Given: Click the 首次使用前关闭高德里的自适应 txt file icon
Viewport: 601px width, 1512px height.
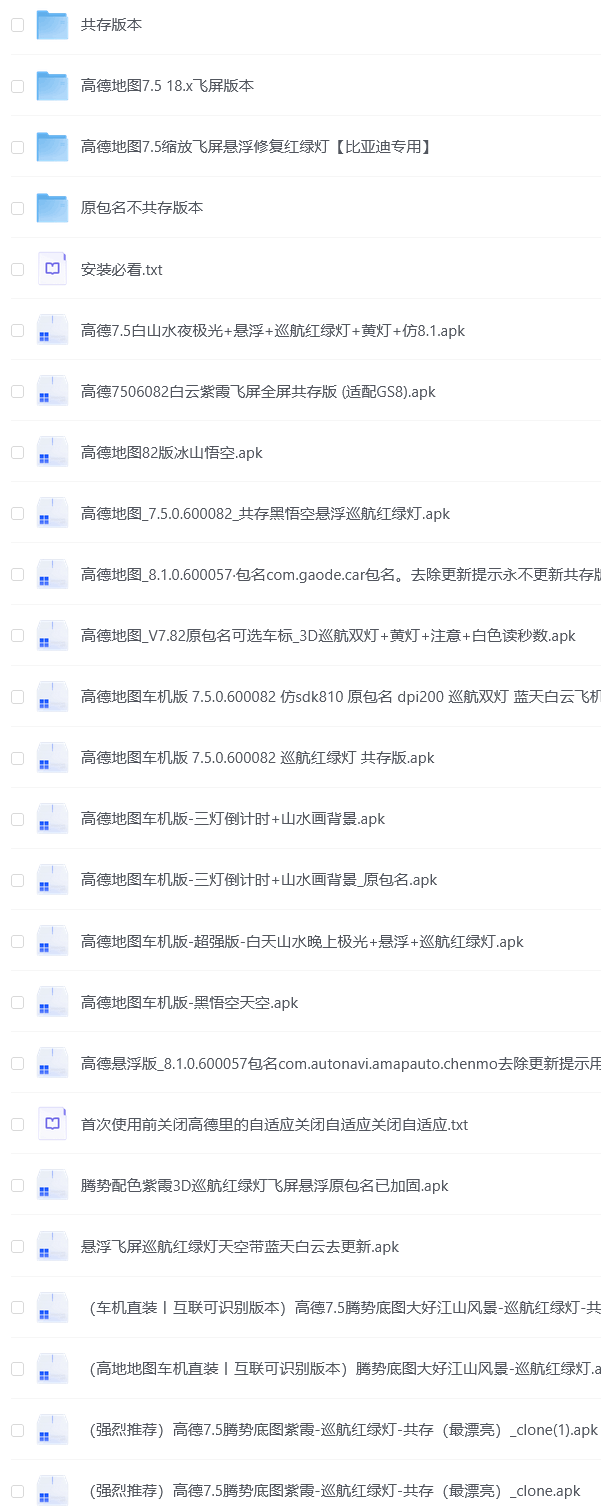Looking at the screenshot, I should [x=52, y=1124].
